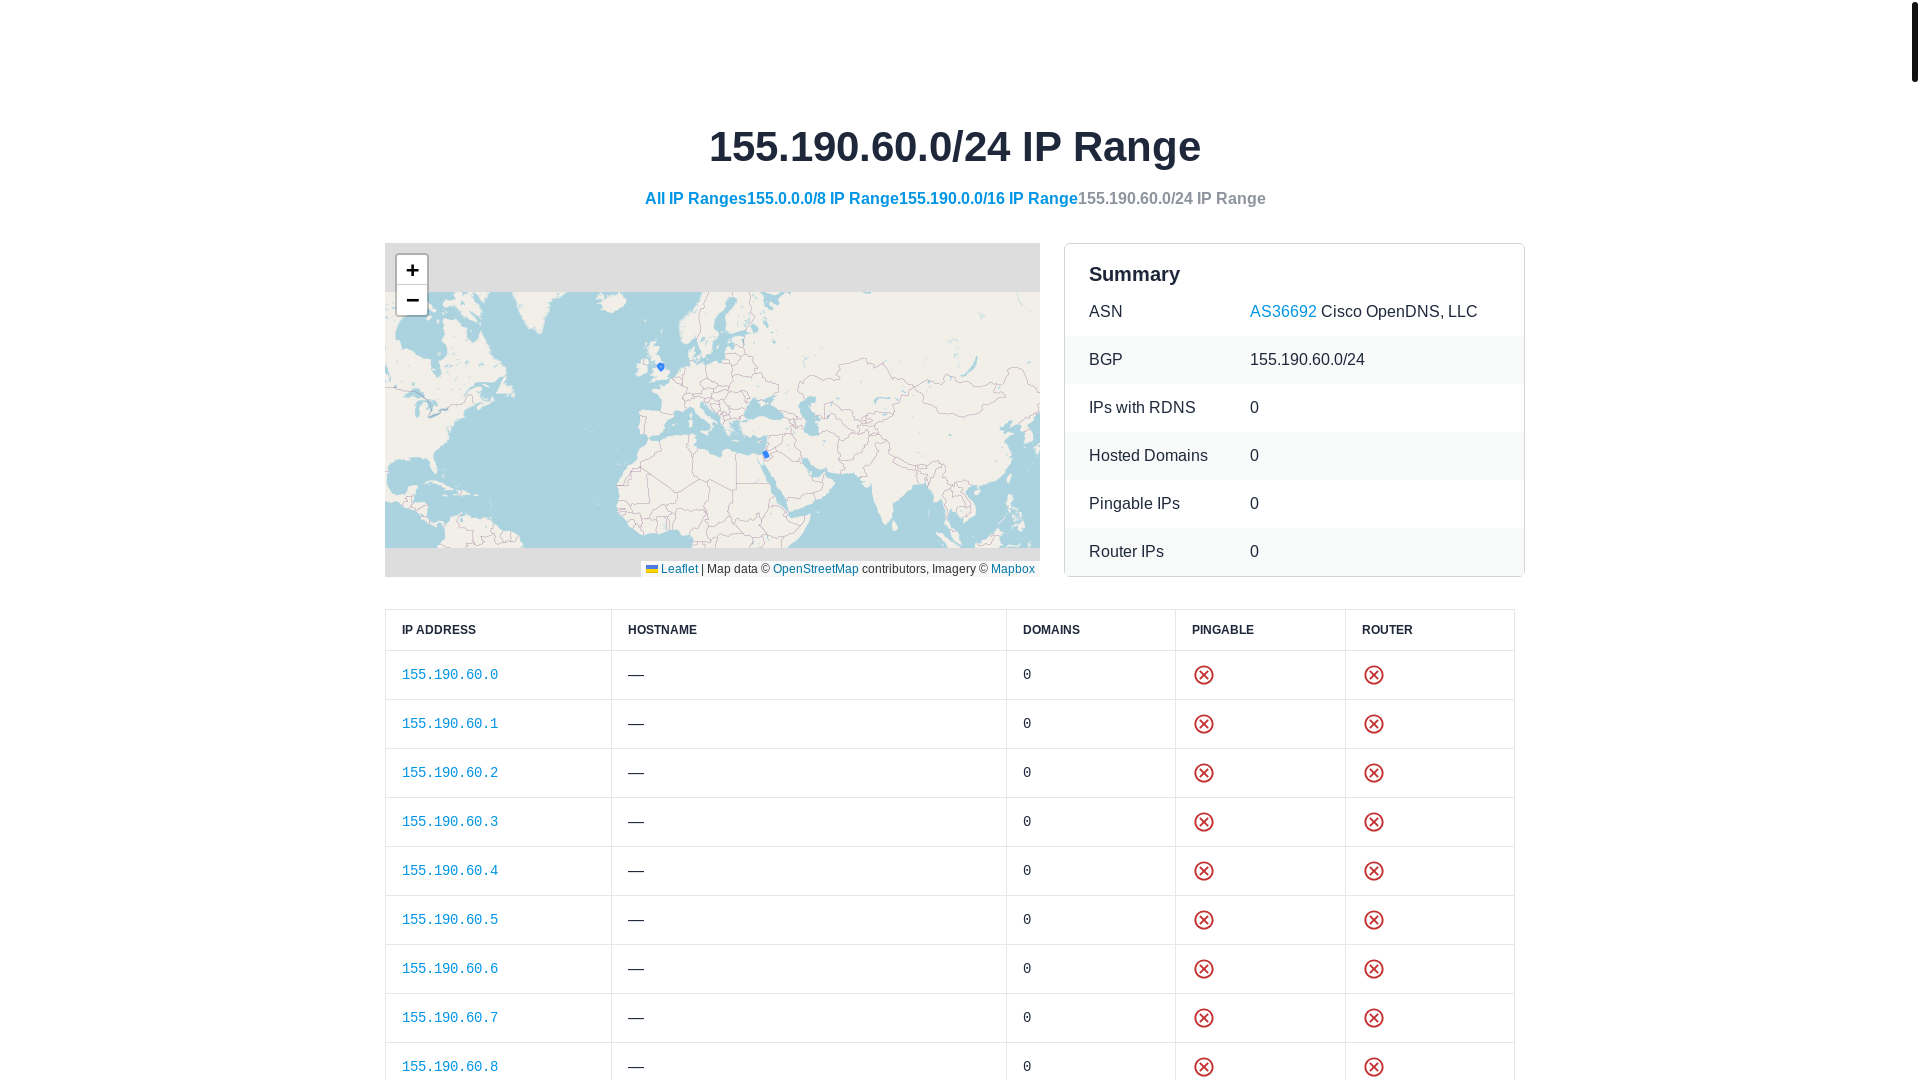This screenshot has height=1080, width=1920.
Task: Click the router X icon for 155.190.60.2
Action: point(1374,773)
